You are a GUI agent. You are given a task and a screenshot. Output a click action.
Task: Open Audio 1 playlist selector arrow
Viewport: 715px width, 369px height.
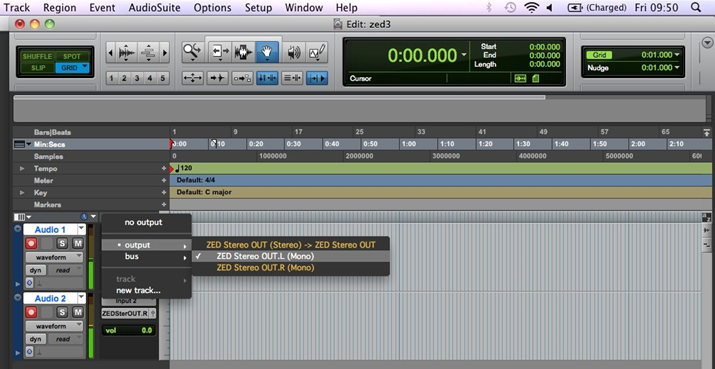pos(81,229)
